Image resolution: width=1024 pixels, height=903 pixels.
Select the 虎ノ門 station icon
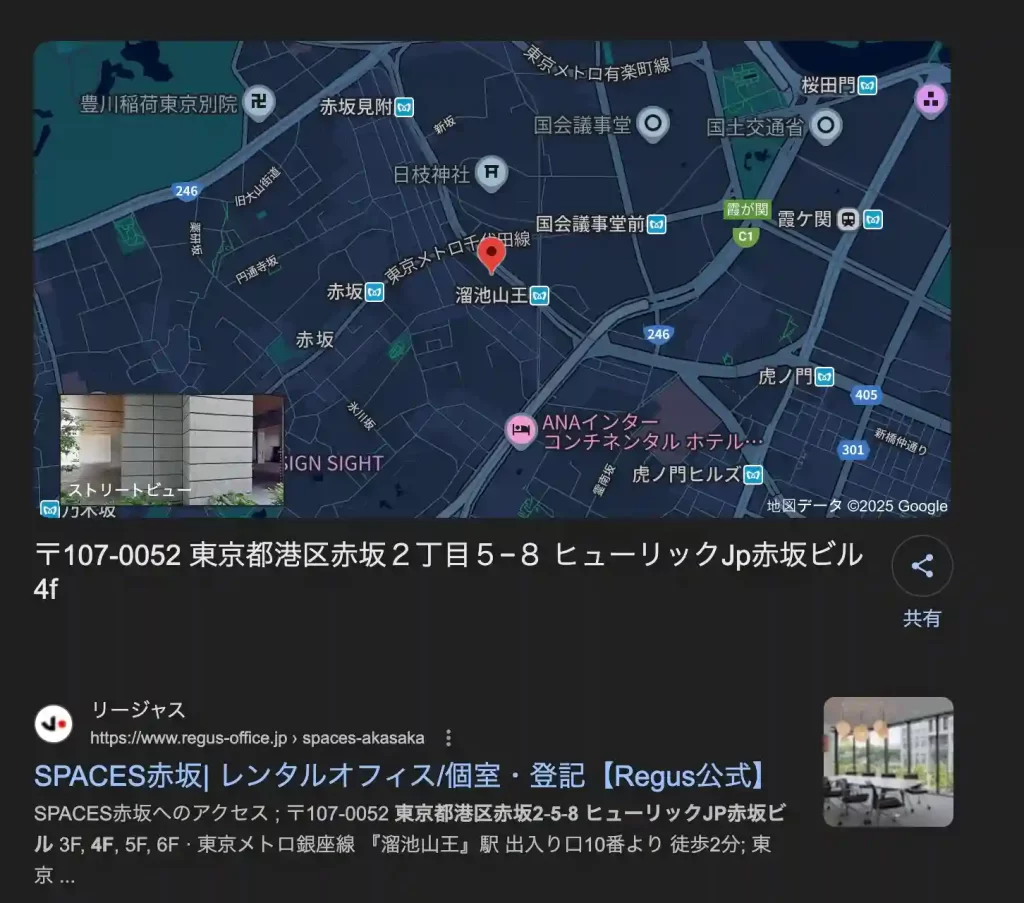point(822,377)
